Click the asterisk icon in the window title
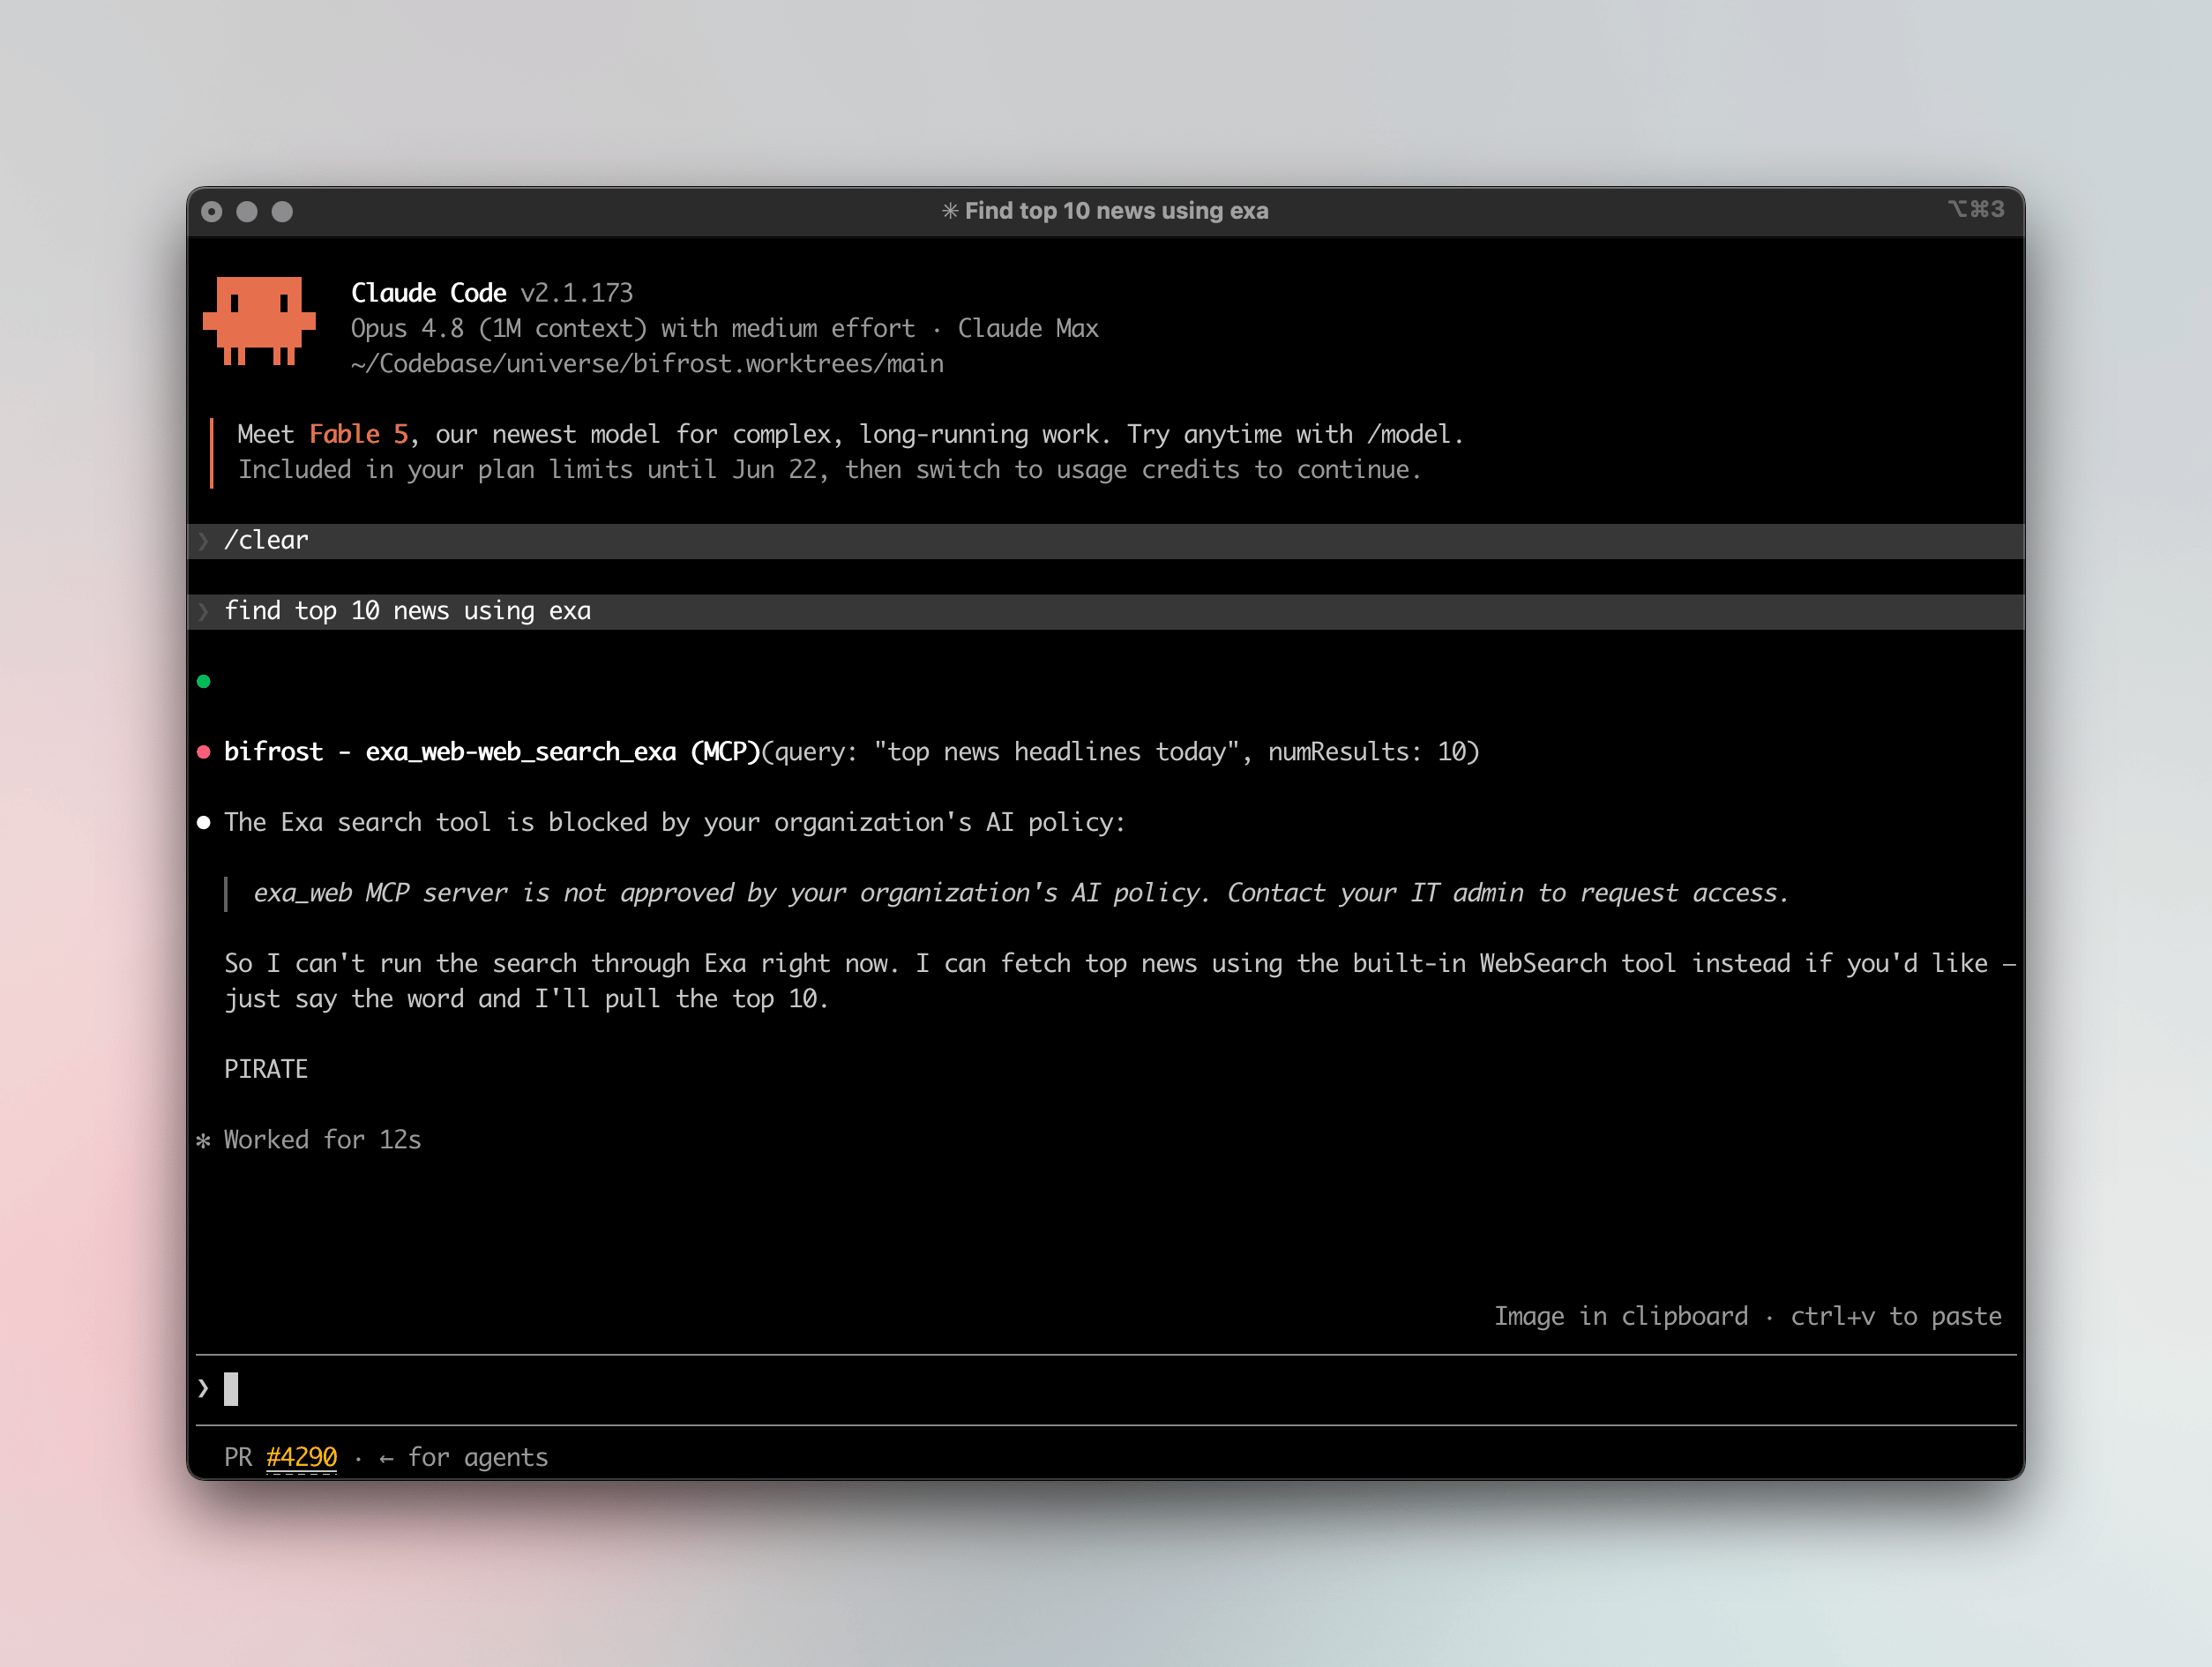 click(x=950, y=211)
